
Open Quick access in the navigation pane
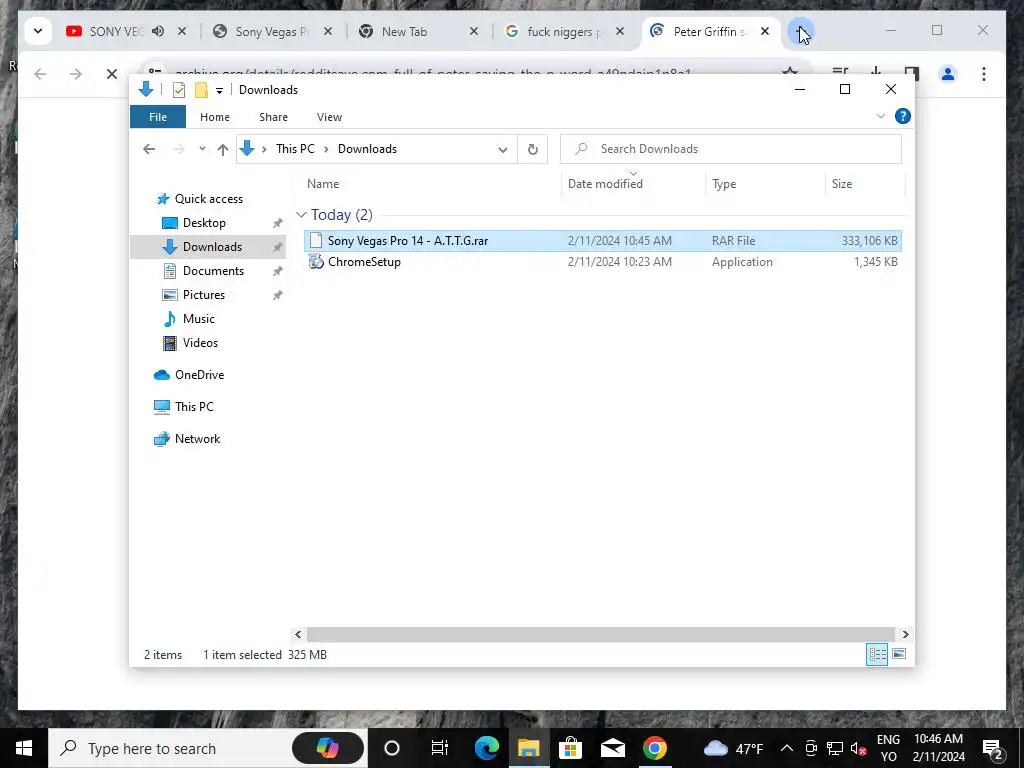coord(208,199)
